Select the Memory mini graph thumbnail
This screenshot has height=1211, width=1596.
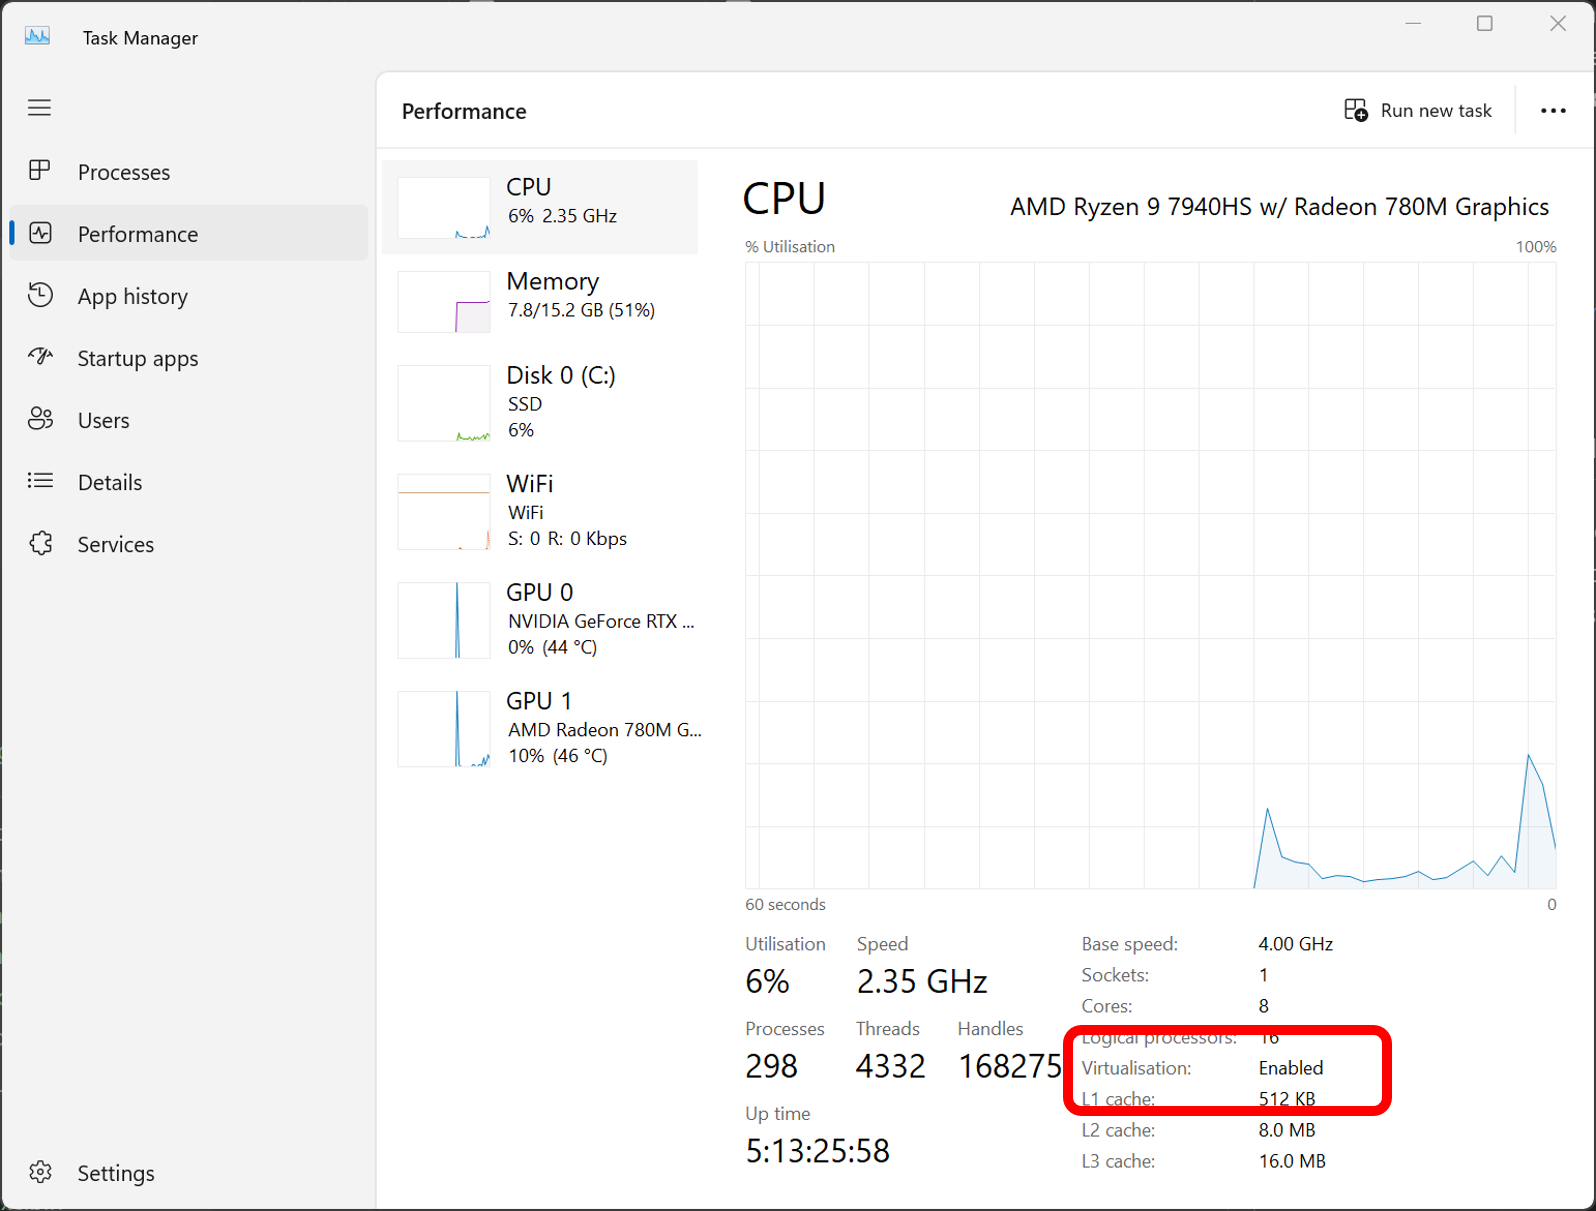(x=444, y=302)
